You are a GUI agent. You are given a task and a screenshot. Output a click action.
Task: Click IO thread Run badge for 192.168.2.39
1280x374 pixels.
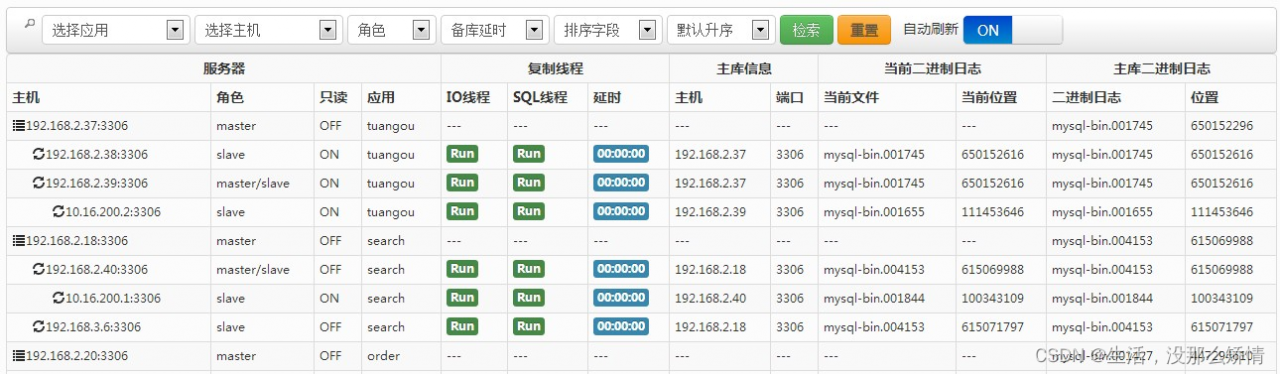[x=462, y=183]
